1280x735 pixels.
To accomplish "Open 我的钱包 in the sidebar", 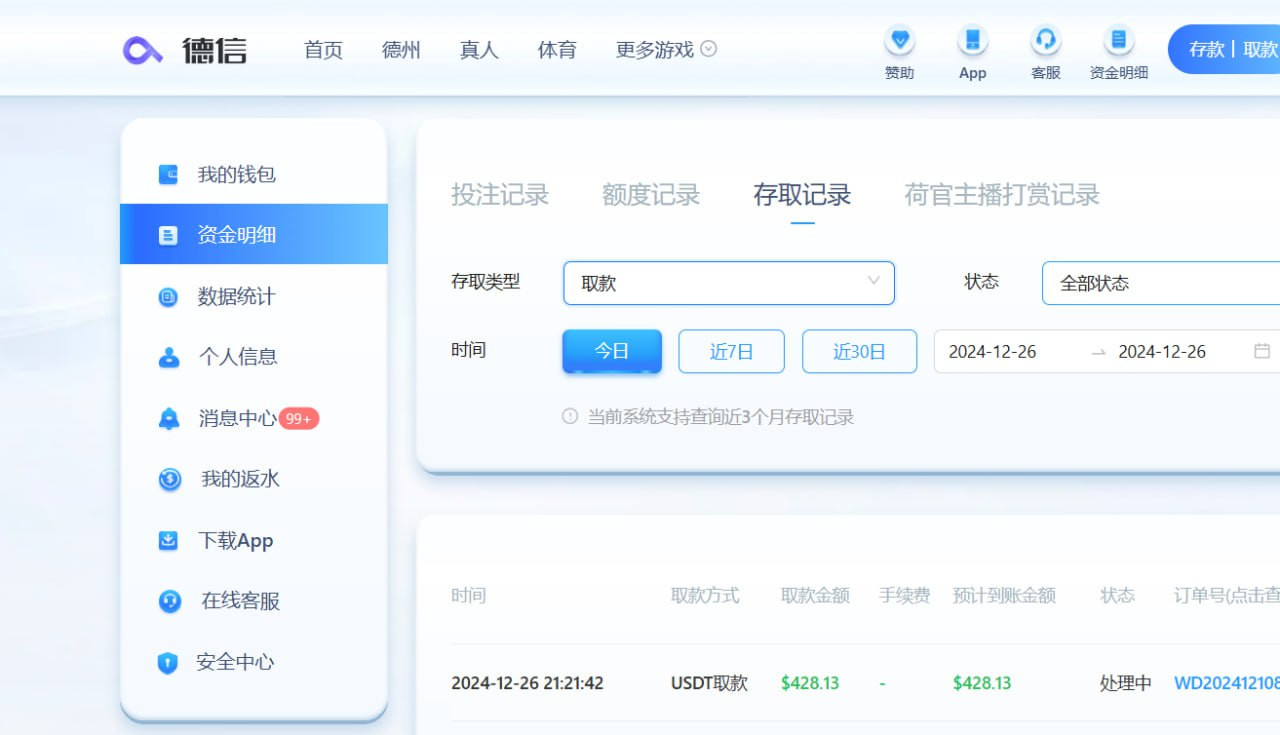I will pyautogui.click(x=254, y=174).
